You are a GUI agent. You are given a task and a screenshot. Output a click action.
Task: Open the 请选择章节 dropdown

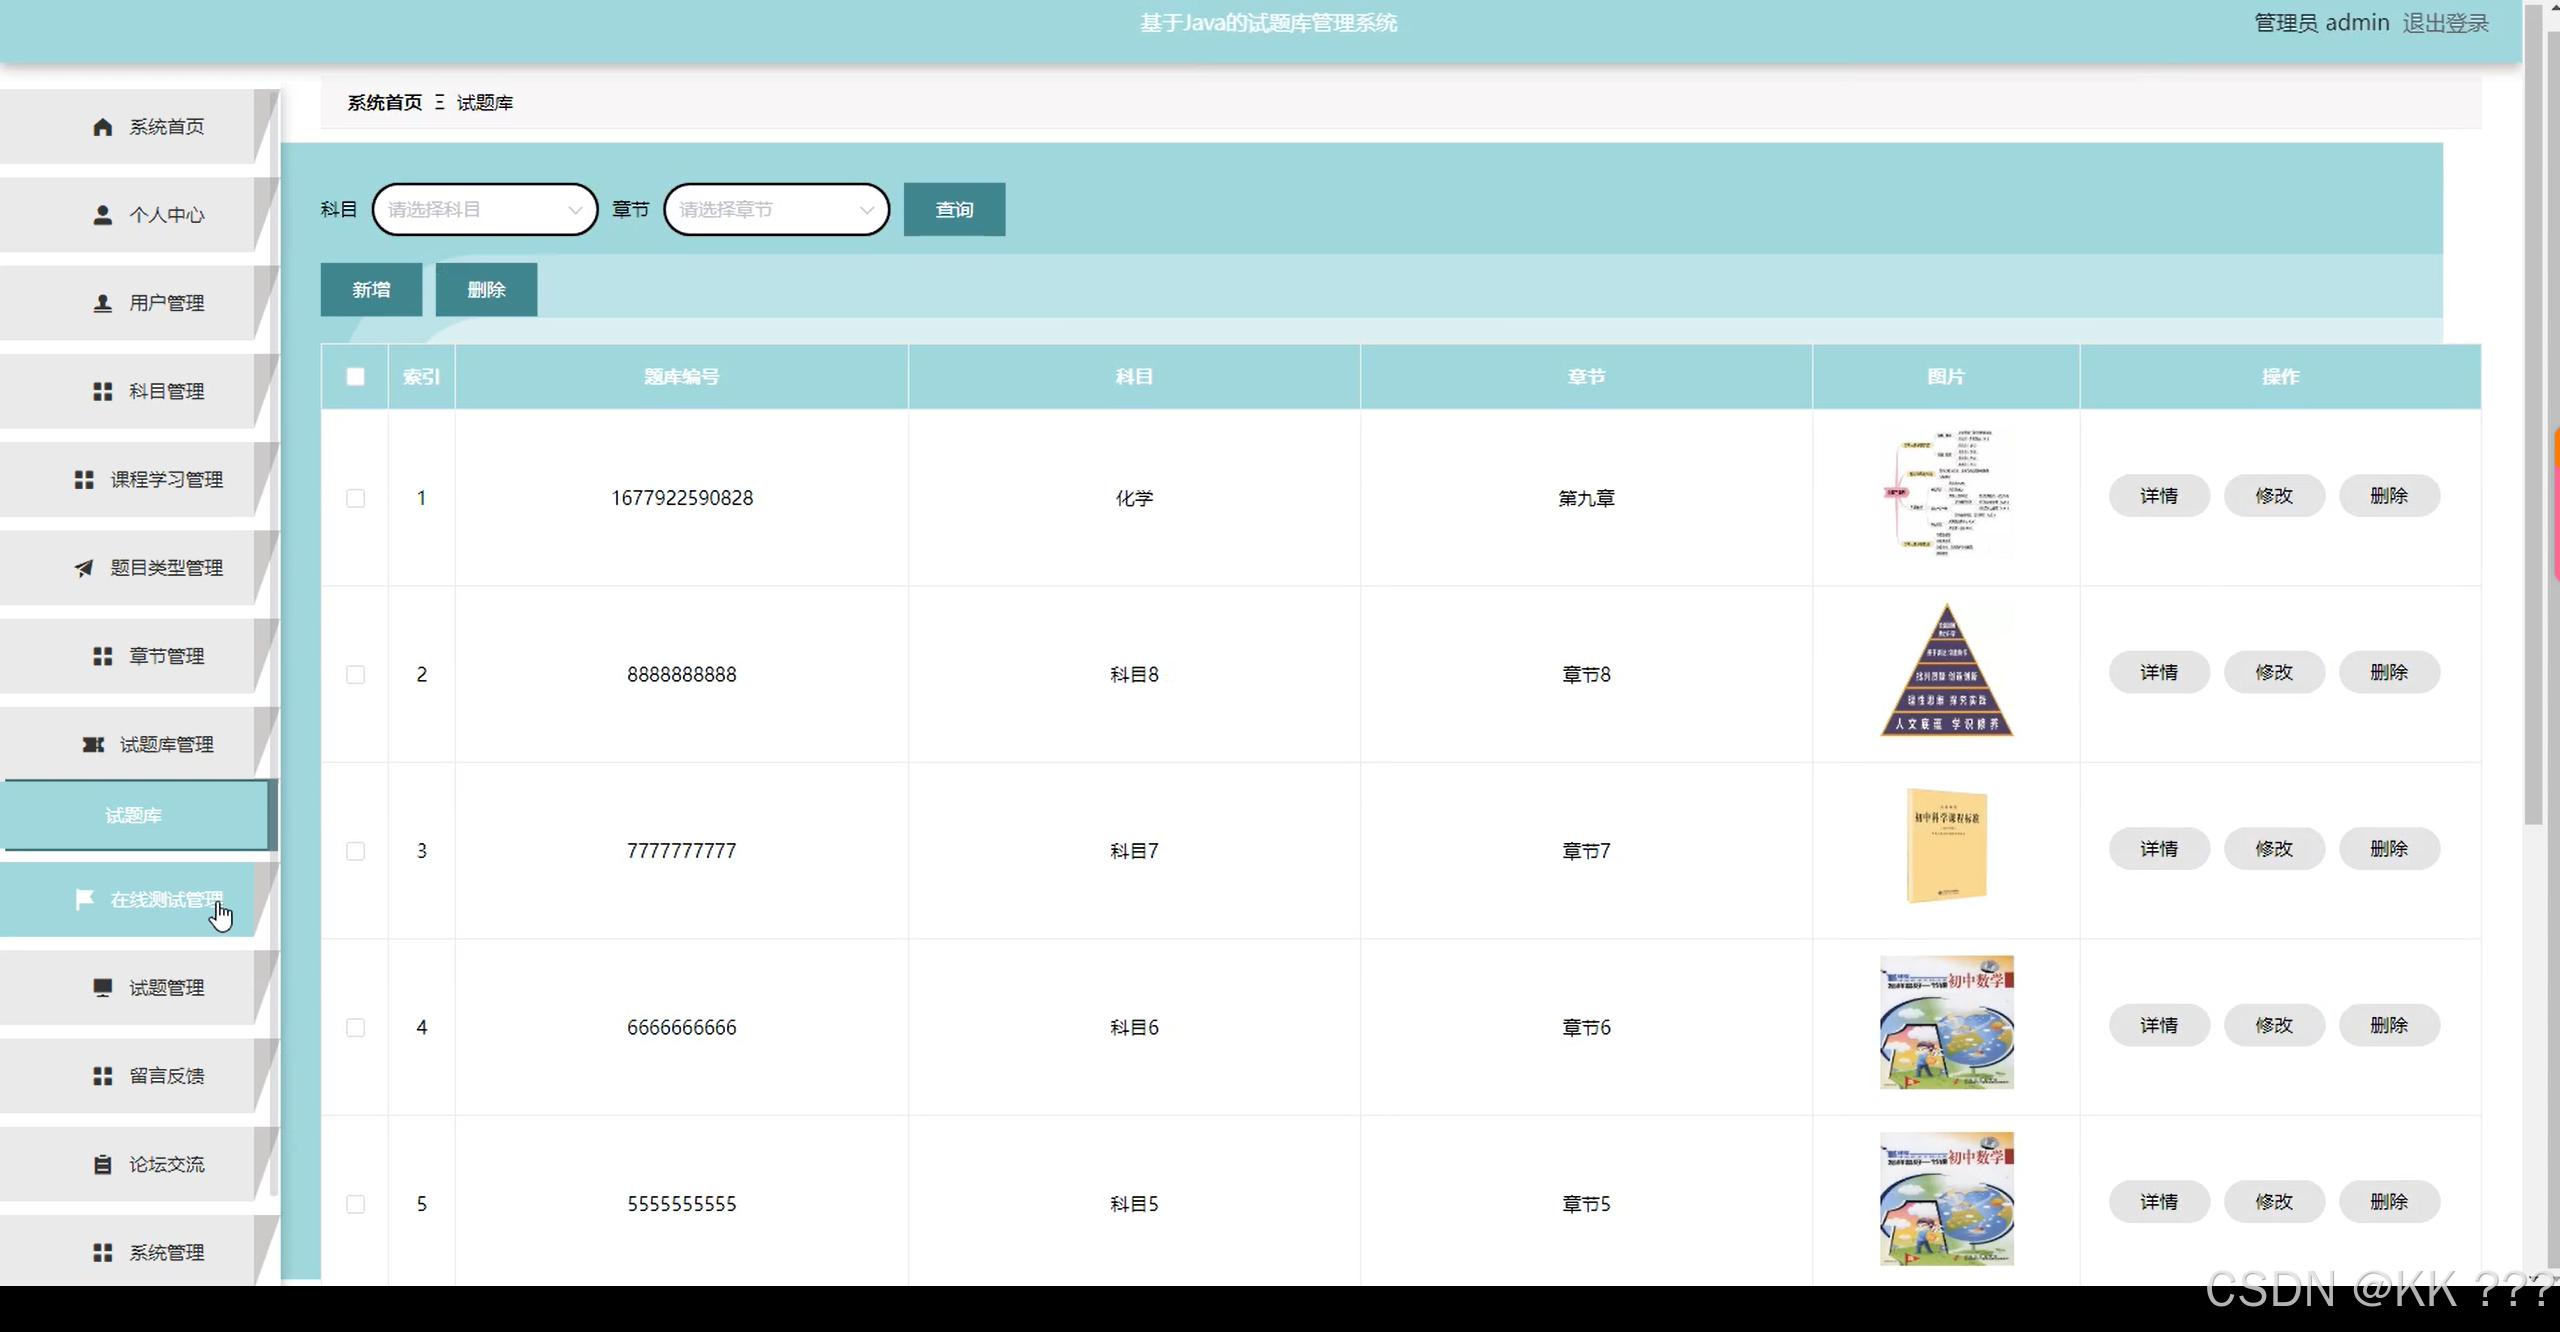pos(776,210)
